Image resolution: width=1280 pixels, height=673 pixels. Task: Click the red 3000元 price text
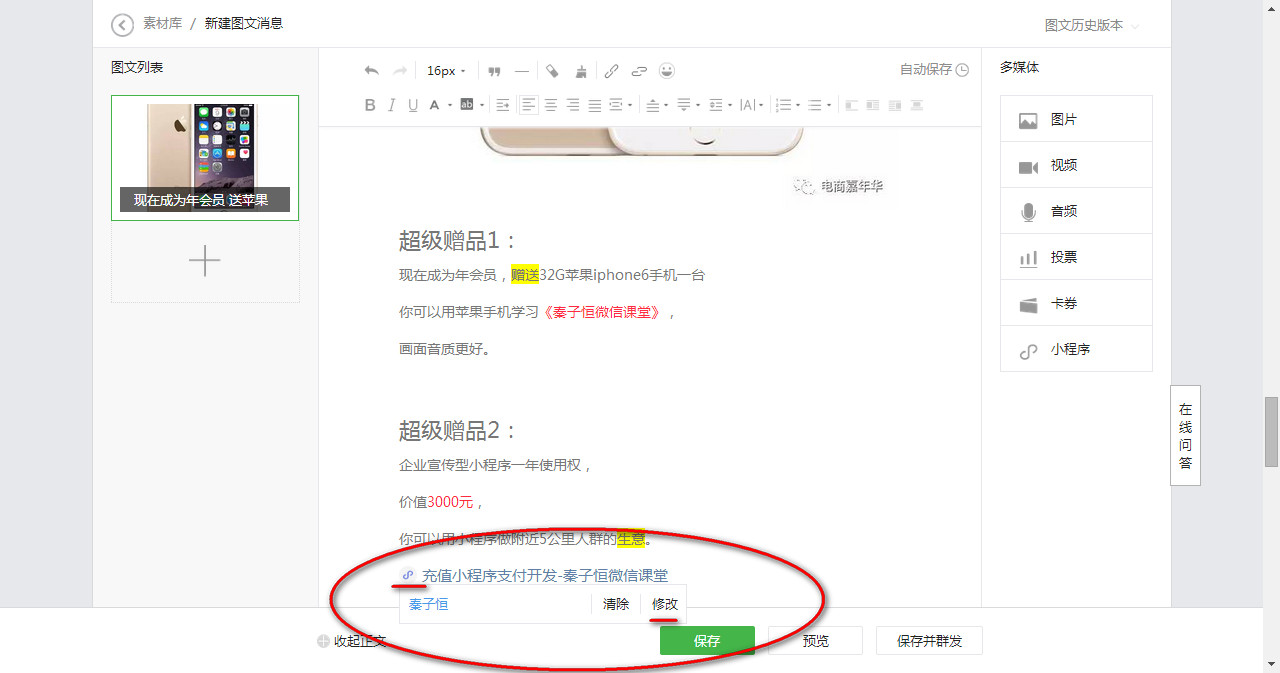coord(449,502)
